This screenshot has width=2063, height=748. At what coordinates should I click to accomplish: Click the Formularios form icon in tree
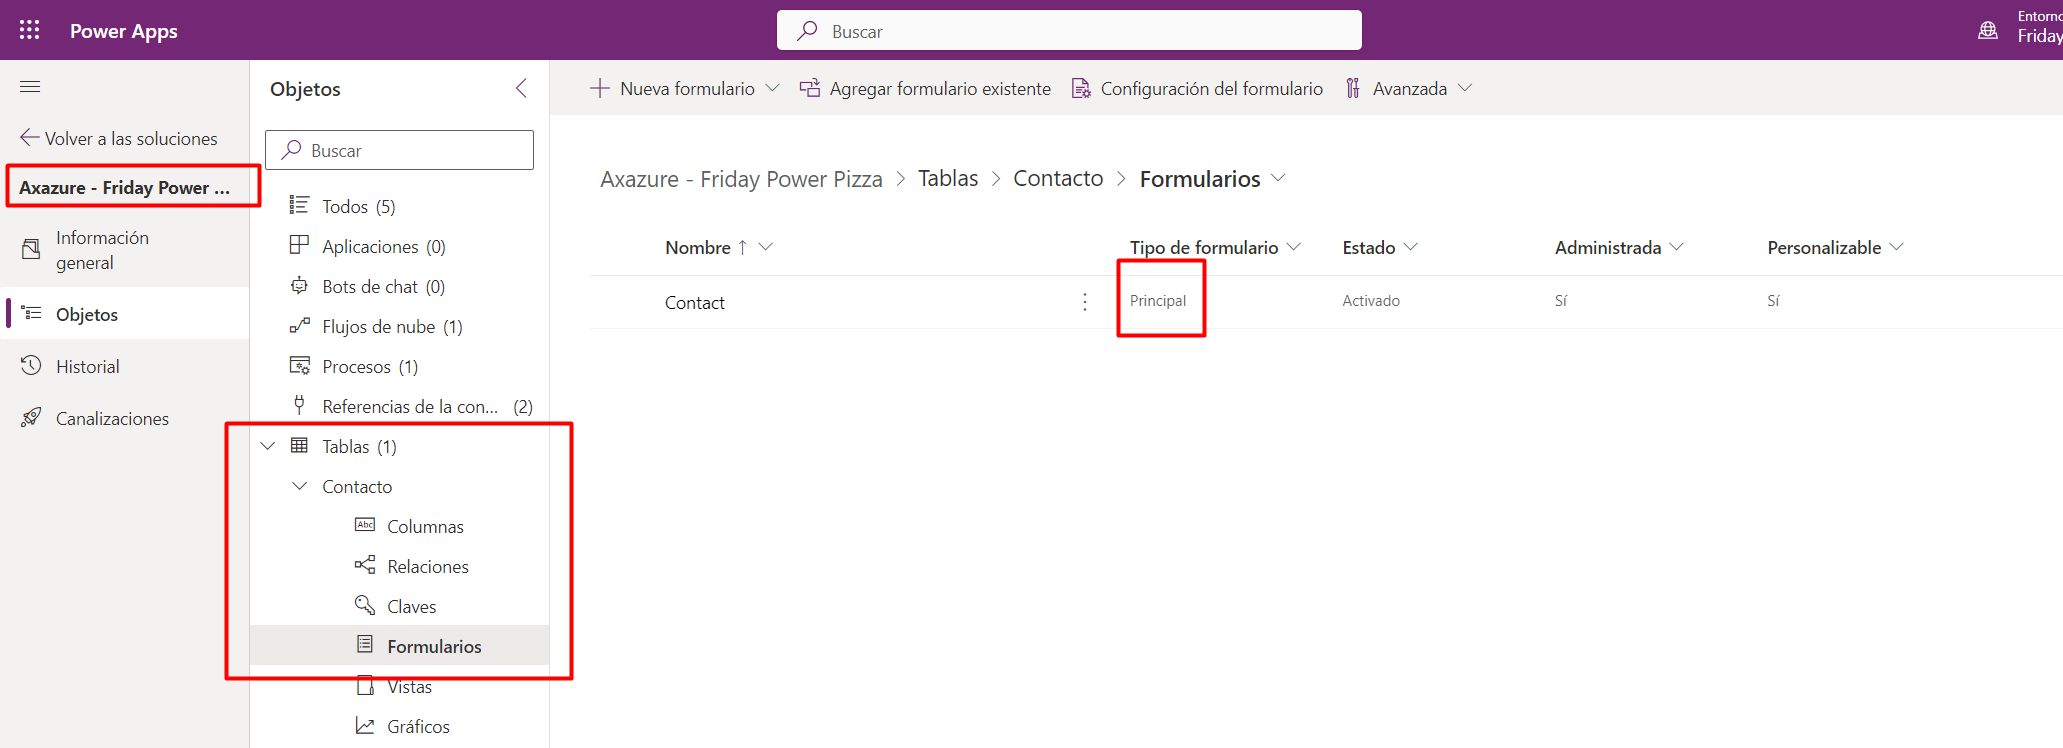pos(365,645)
